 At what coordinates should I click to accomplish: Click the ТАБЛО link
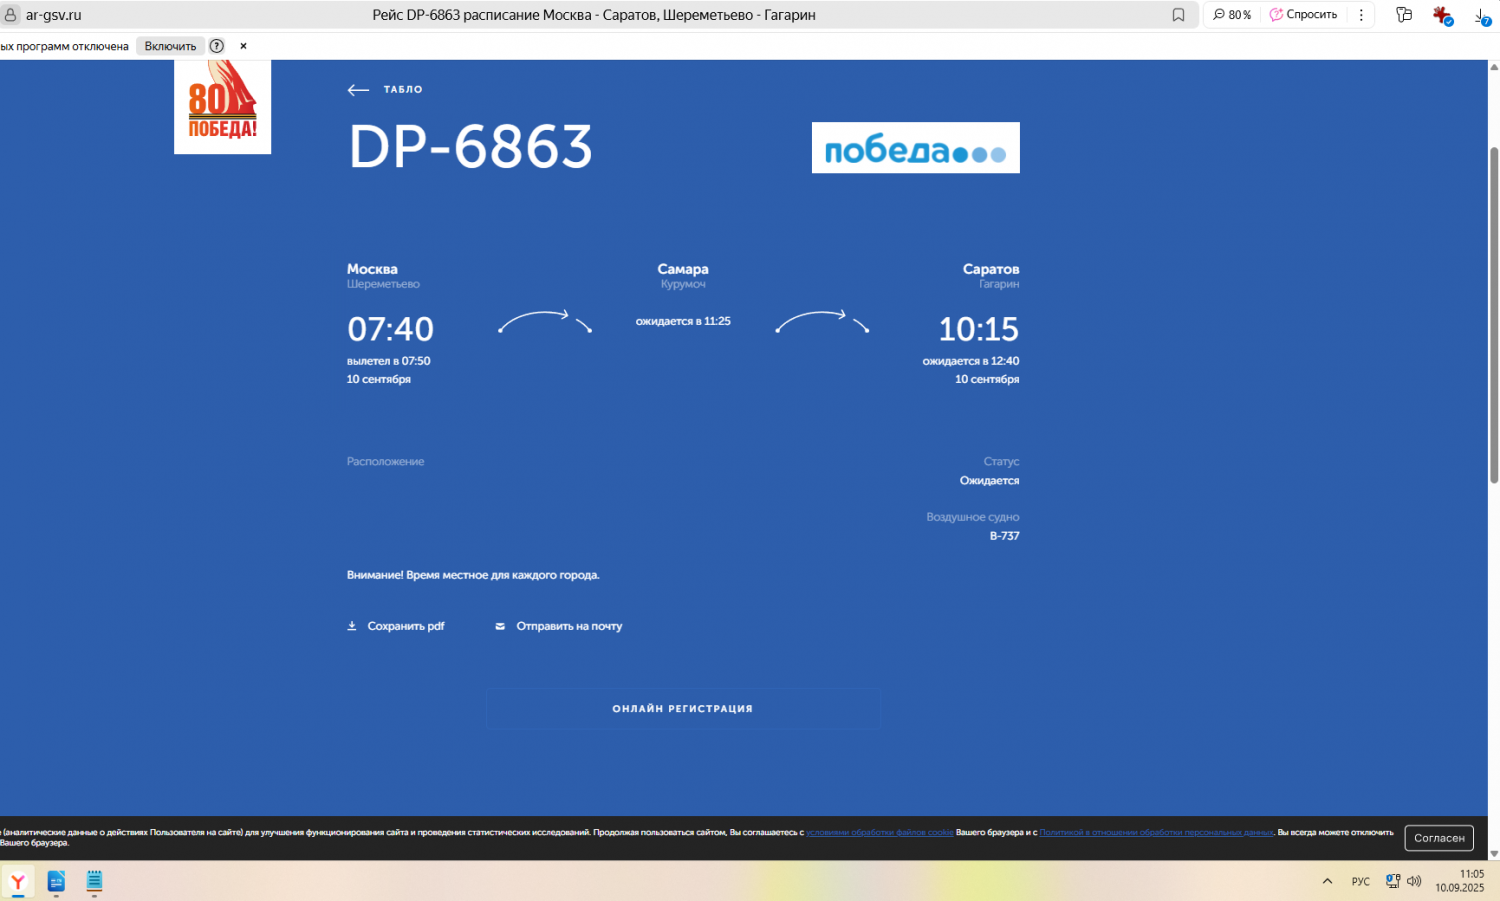(403, 90)
